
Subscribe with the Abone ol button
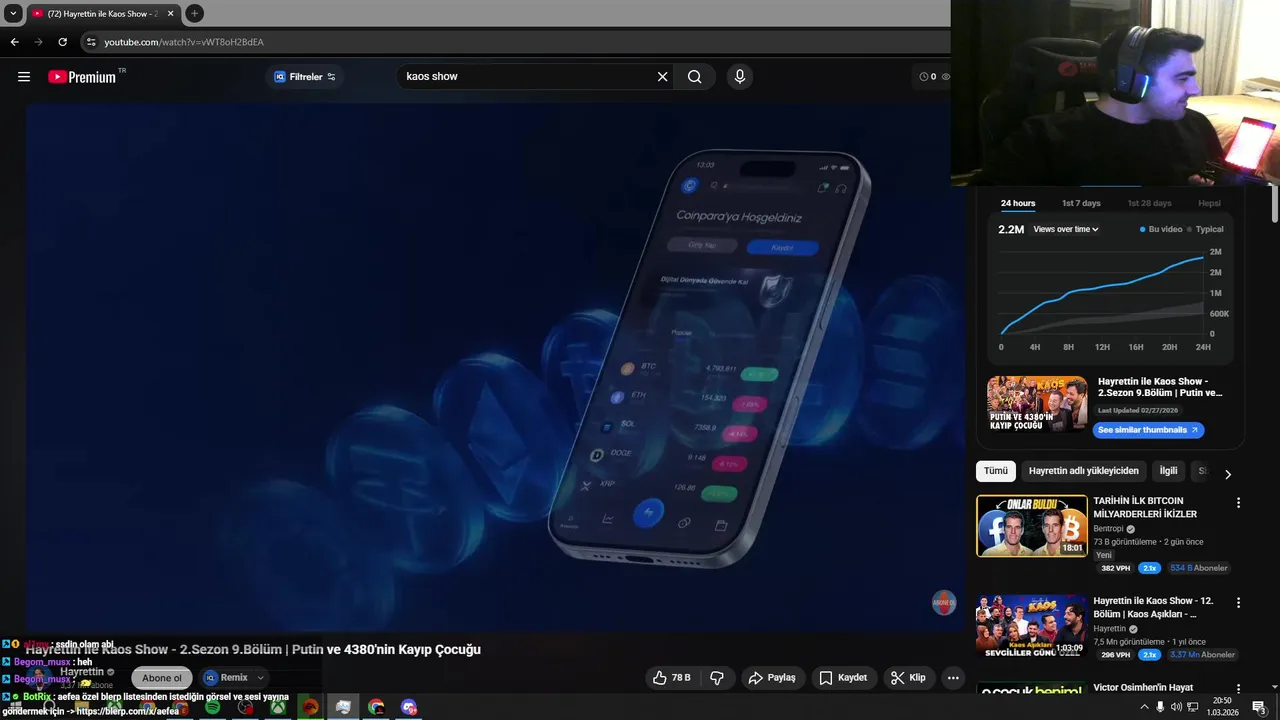click(x=162, y=678)
